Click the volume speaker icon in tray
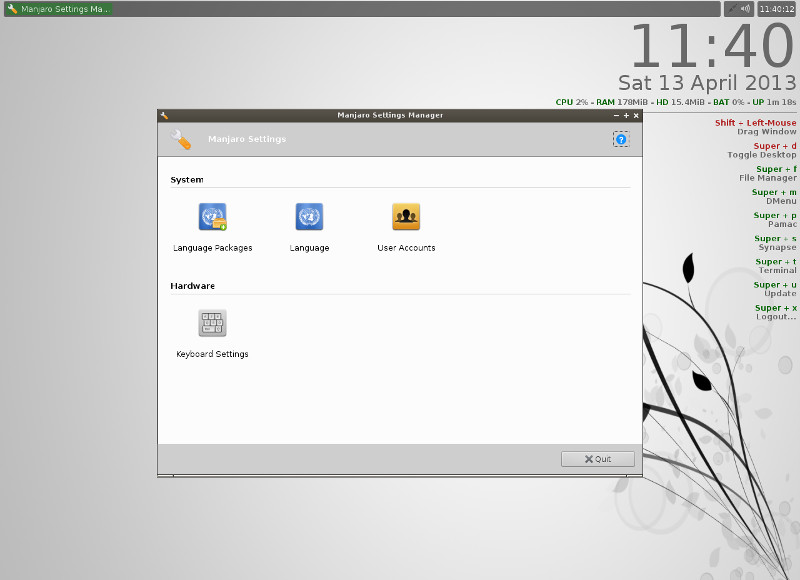The width and height of the screenshot is (800, 580). (x=745, y=9)
